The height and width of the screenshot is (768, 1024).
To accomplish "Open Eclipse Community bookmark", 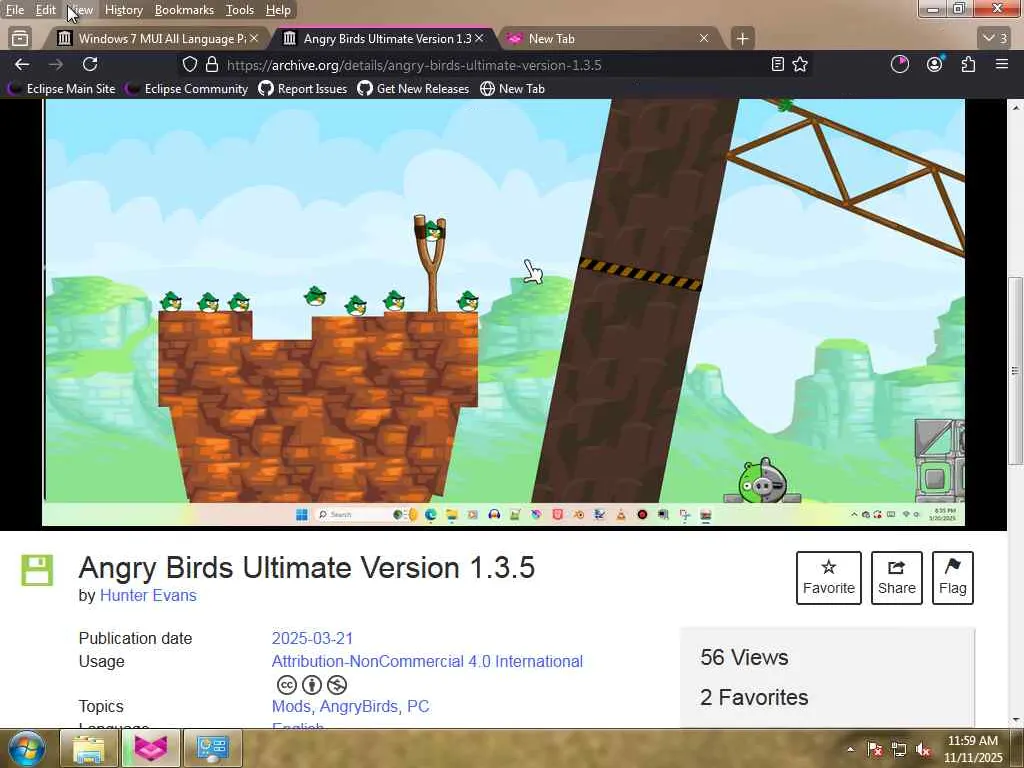I will tap(187, 89).
